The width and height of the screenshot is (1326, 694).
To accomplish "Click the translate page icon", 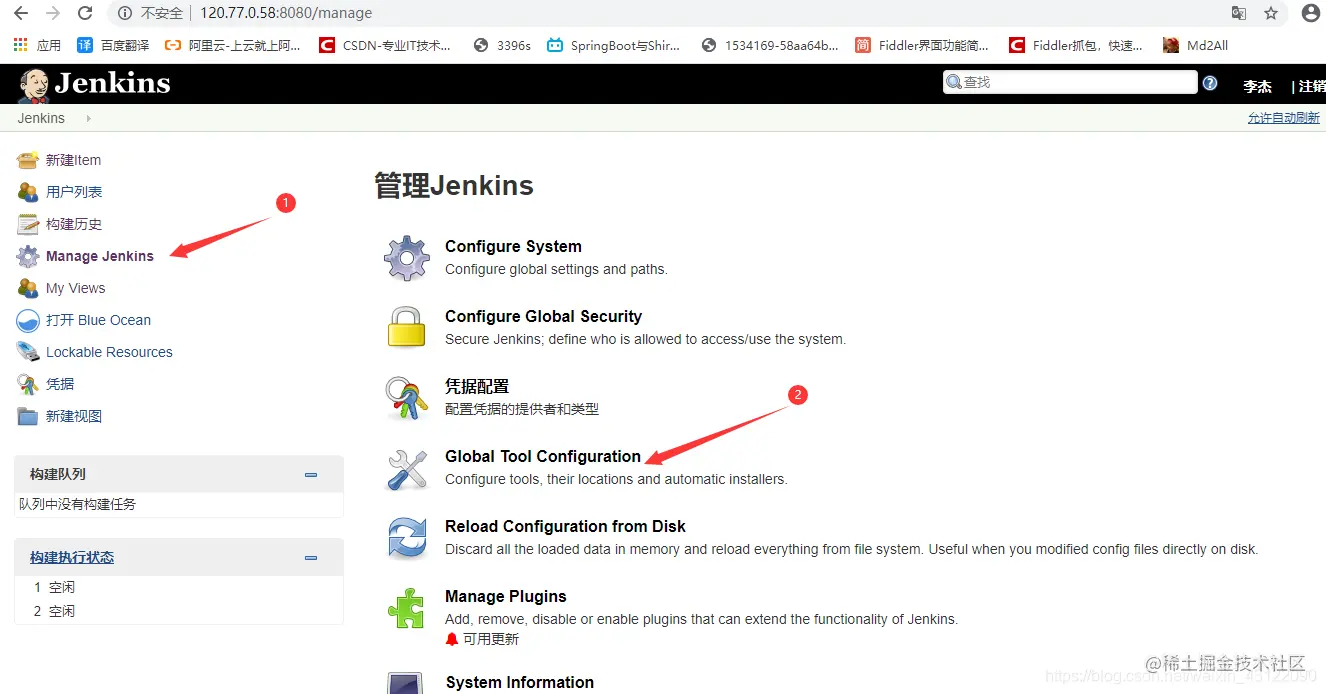I will pyautogui.click(x=1239, y=13).
